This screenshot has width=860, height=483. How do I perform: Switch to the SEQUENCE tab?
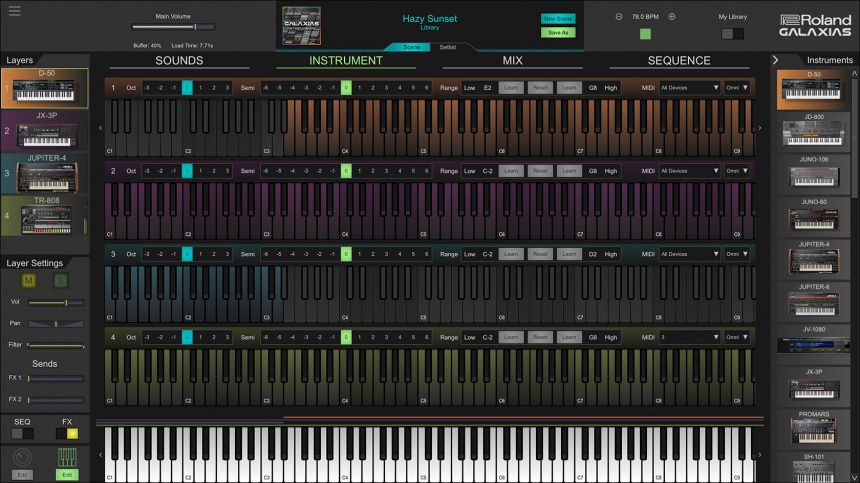click(679, 61)
